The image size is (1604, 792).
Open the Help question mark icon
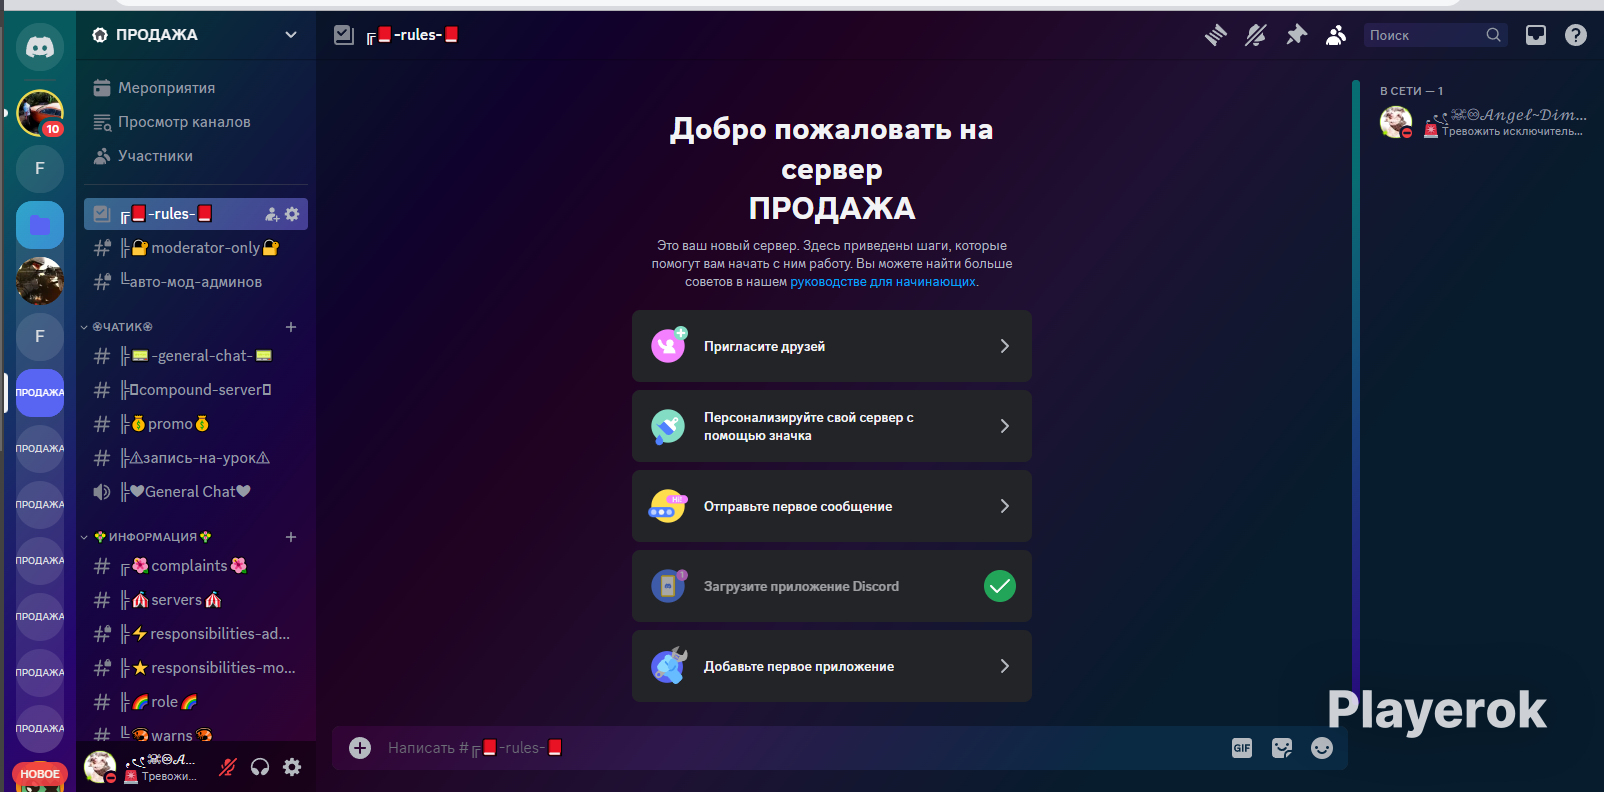(1576, 35)
